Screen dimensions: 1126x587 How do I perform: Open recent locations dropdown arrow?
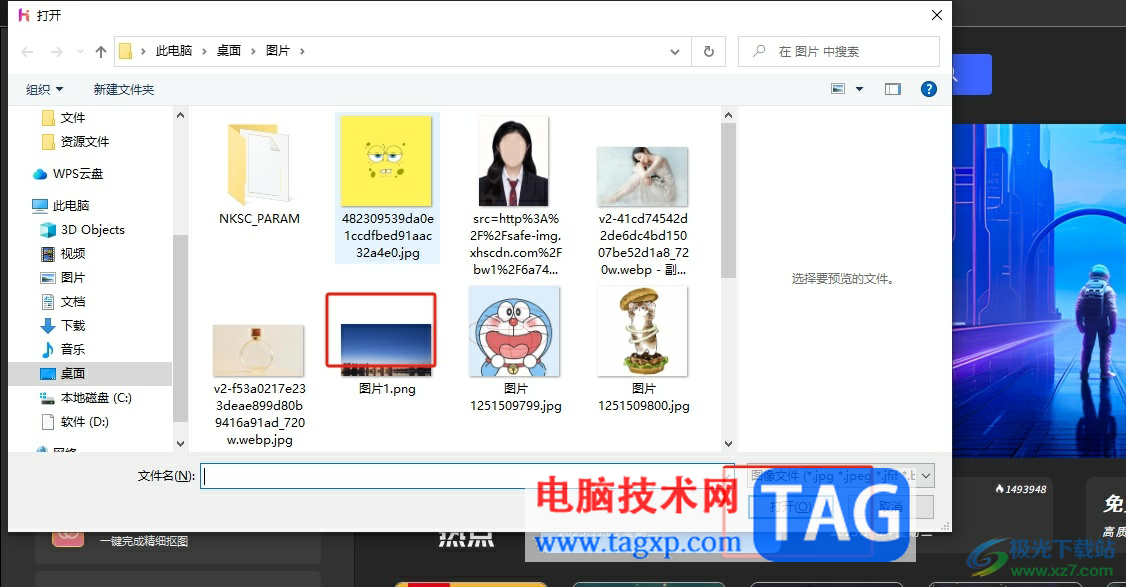pos(80,52)
